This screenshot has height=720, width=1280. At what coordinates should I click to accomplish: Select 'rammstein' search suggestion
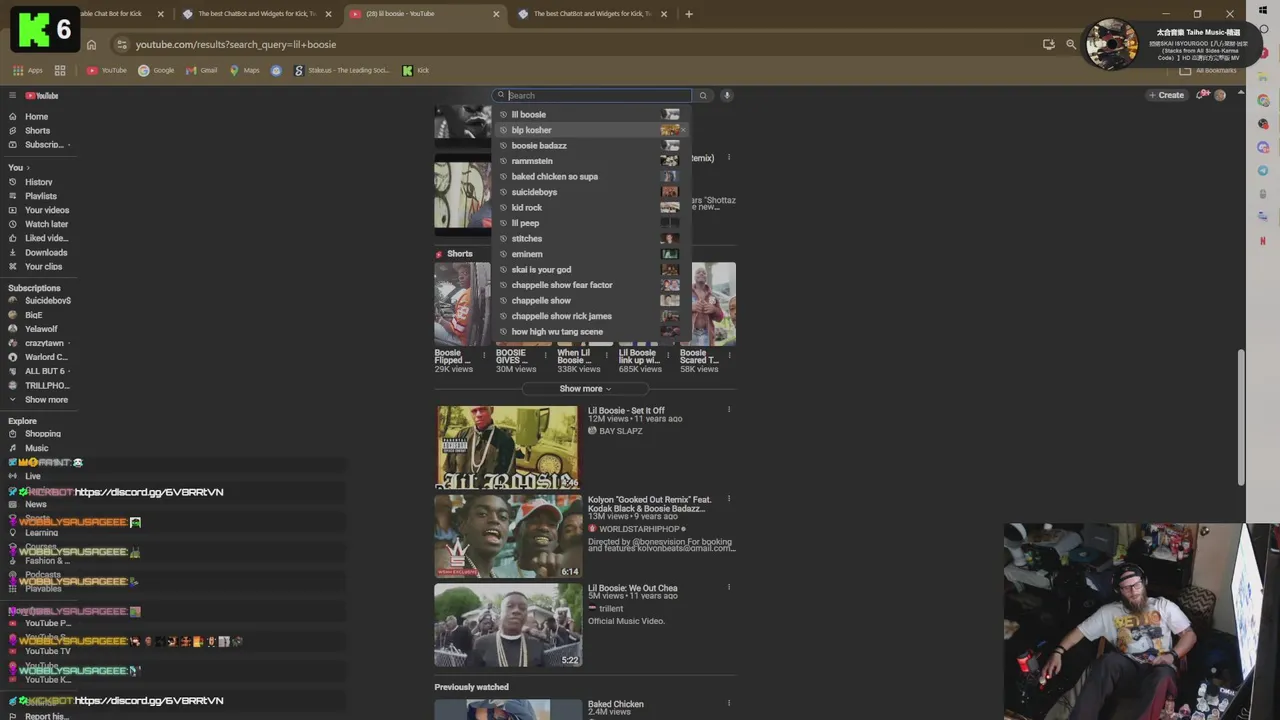pyautogui.click(x=590, y=161)
